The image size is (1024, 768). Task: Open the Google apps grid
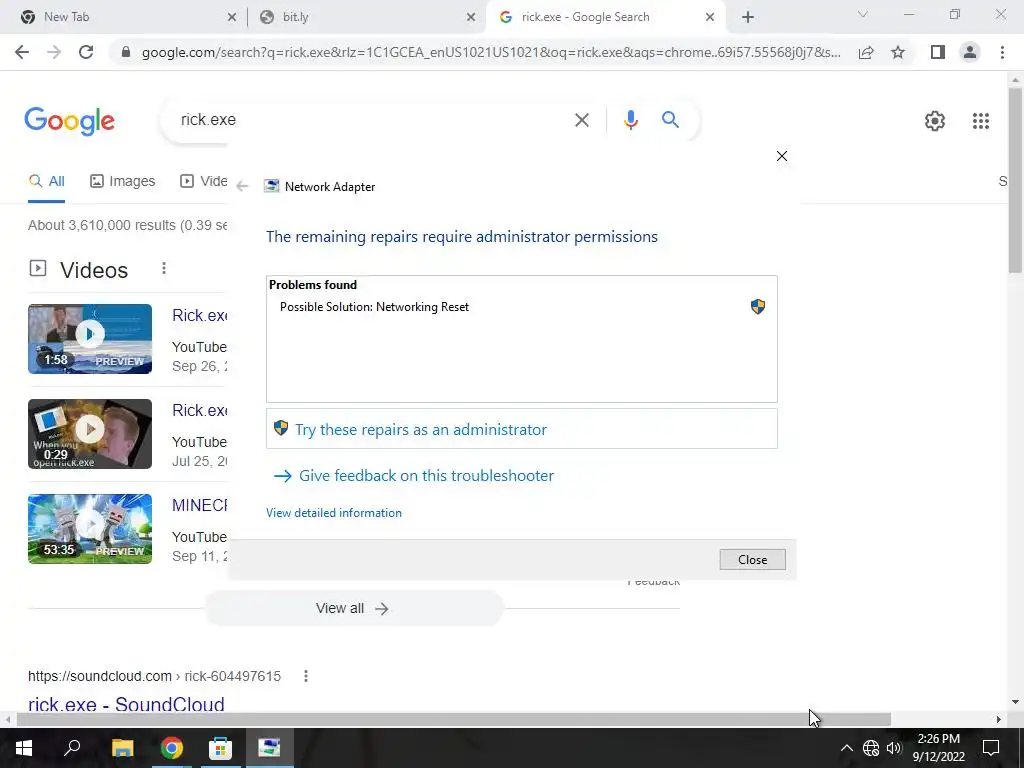(x=980, y=121)
